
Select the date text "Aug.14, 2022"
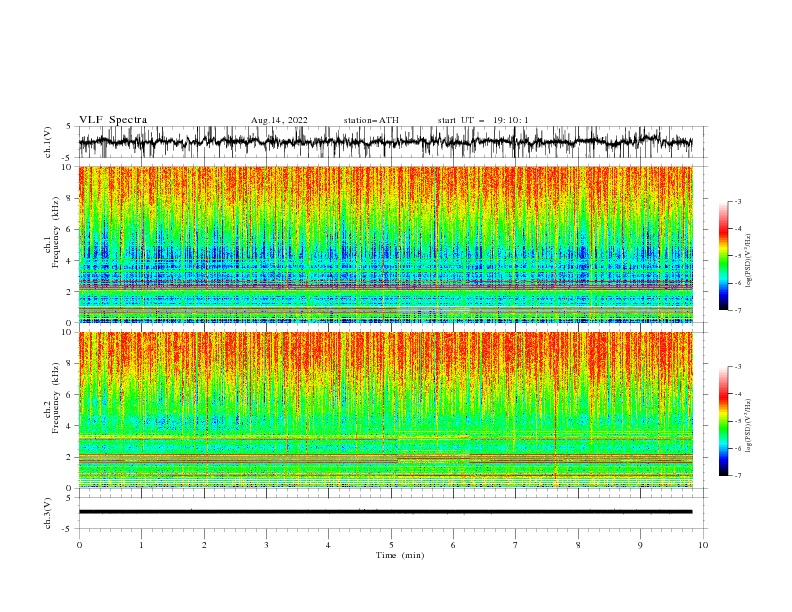click(x=279, y=120)
